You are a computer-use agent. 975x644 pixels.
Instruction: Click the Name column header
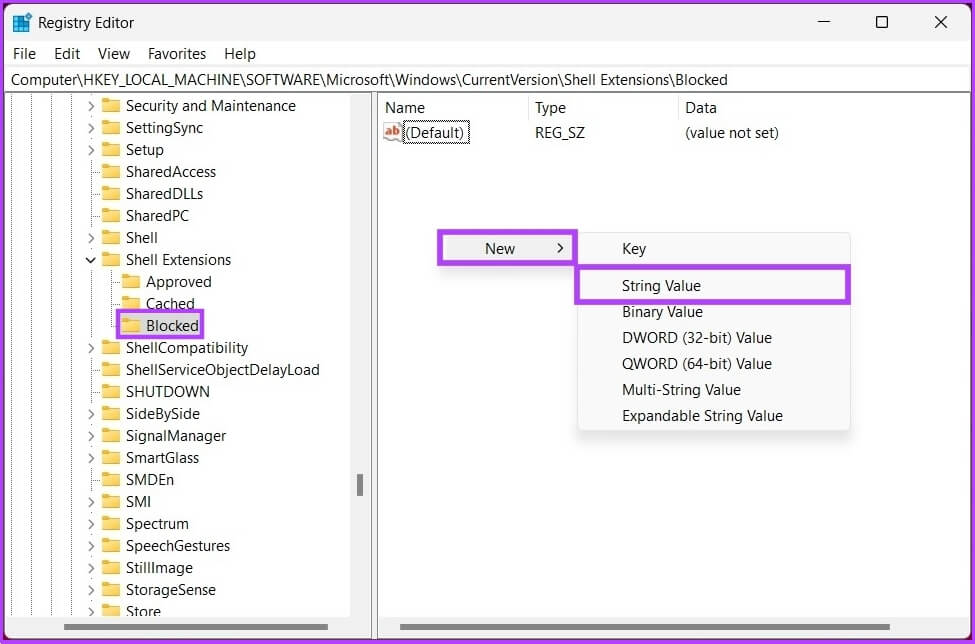pyautogui.click(x=454, y=108)
